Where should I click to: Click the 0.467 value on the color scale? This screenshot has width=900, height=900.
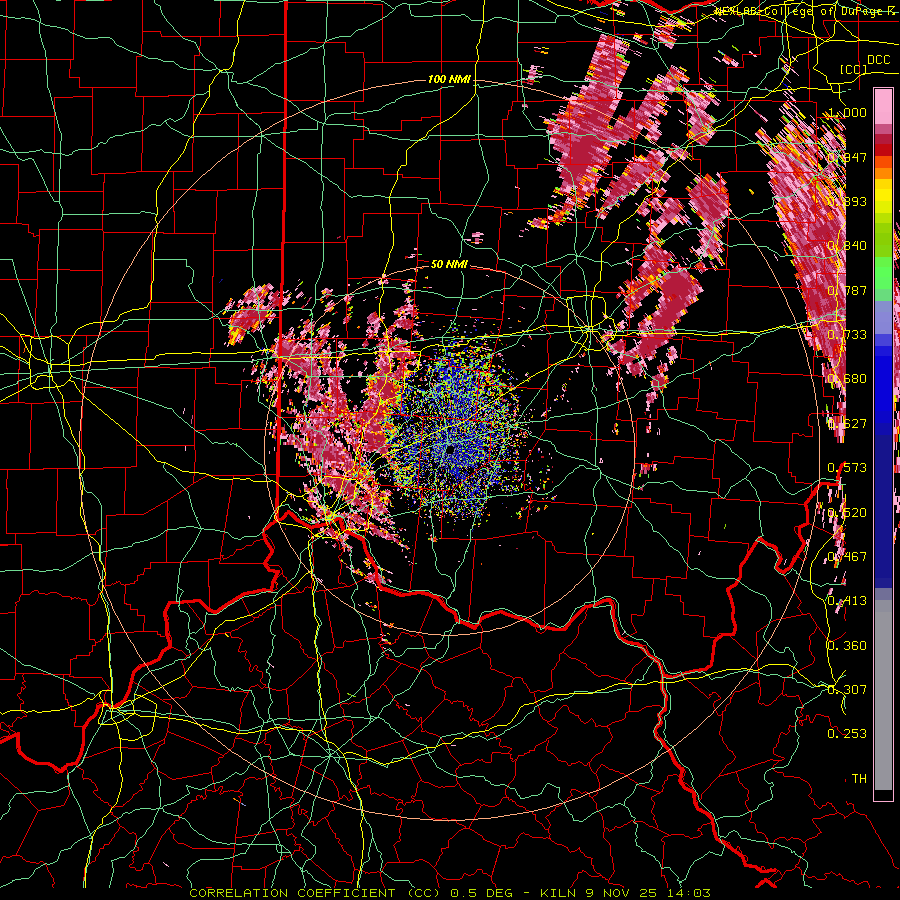[847, 557]
